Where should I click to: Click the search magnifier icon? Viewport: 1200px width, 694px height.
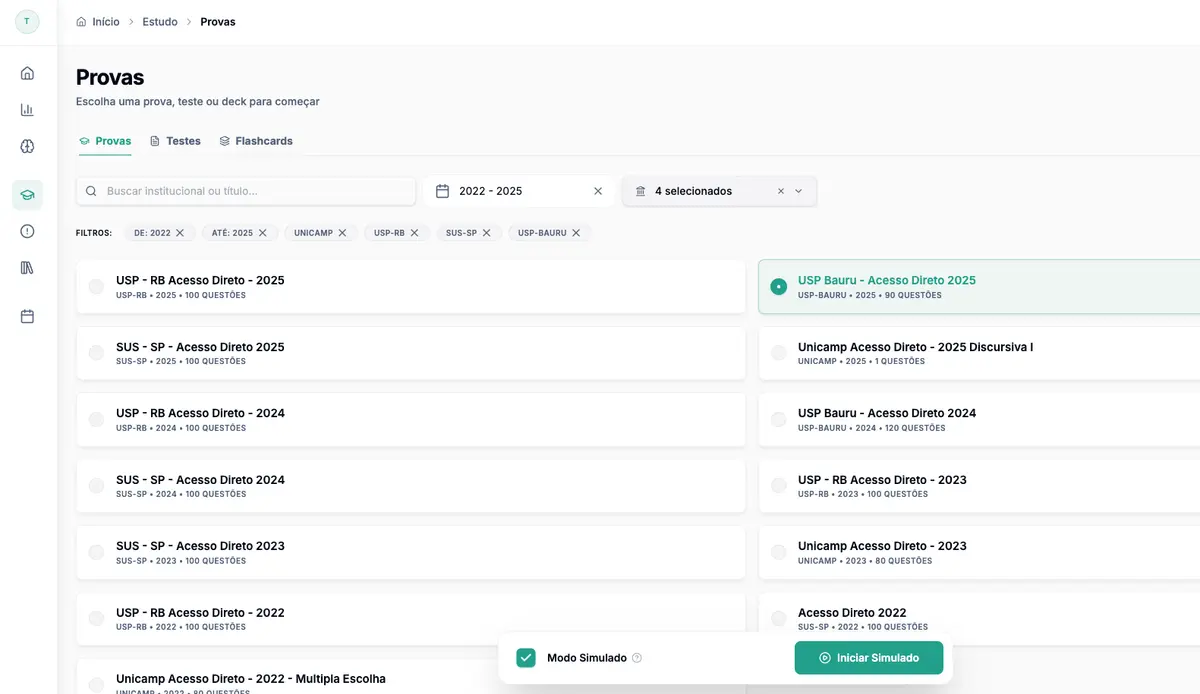[x=92, y=191]
